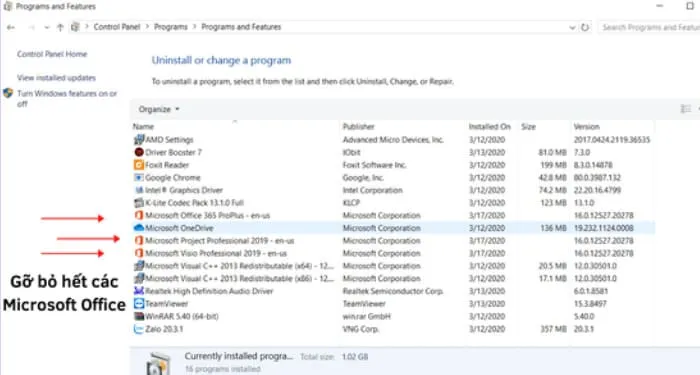Viewport: 700px width, 375px height.
Task: Select Google, Inc. publisher cell
Action: tap(363, 178)
